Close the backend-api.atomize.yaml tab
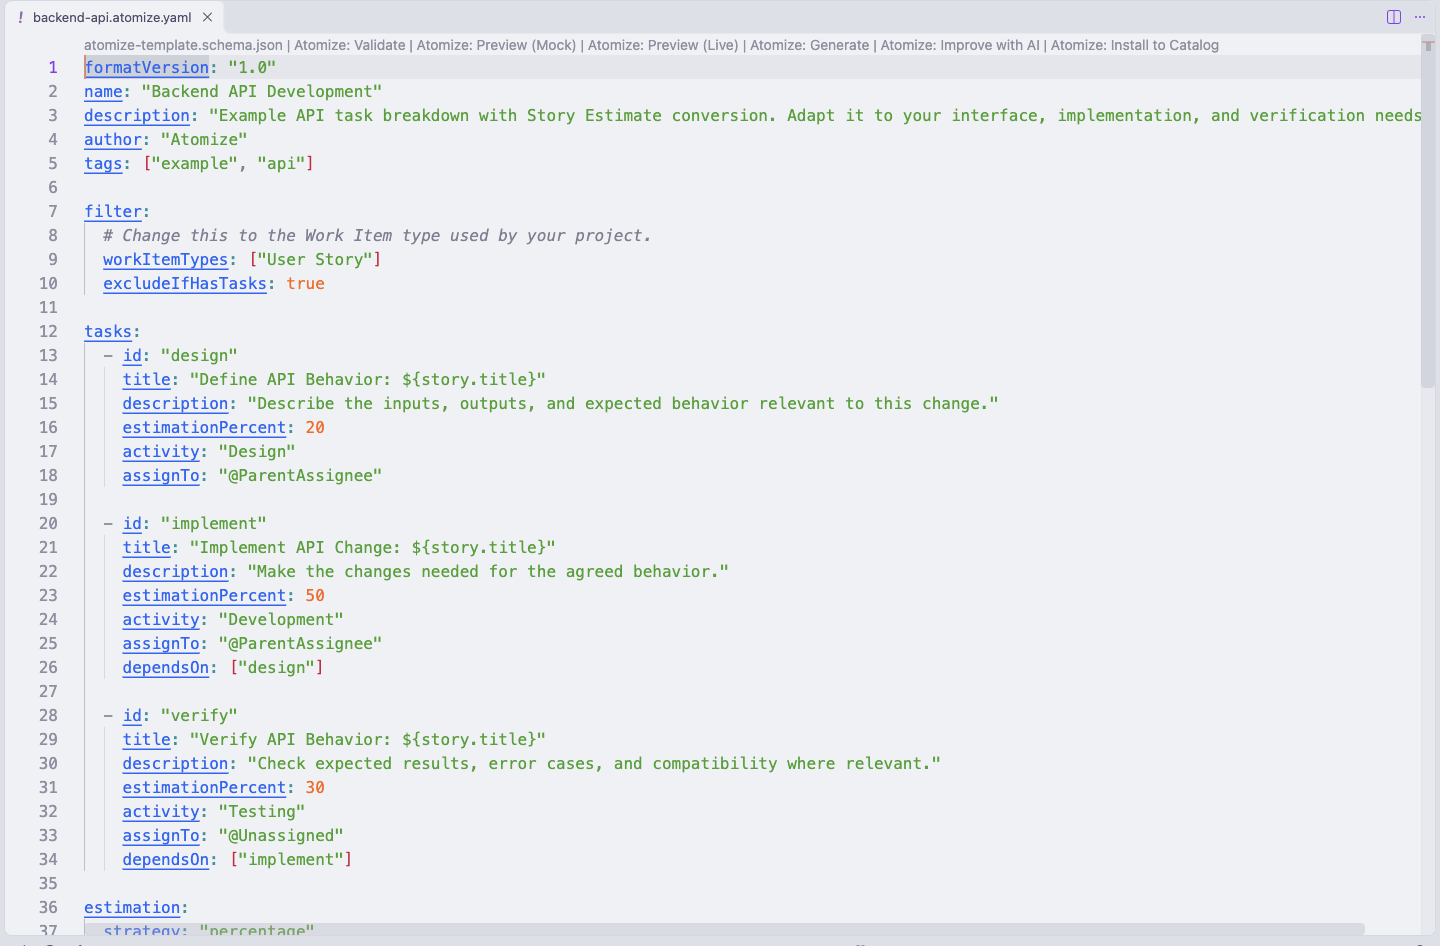 pyautogui.click(x=207, y=17)
